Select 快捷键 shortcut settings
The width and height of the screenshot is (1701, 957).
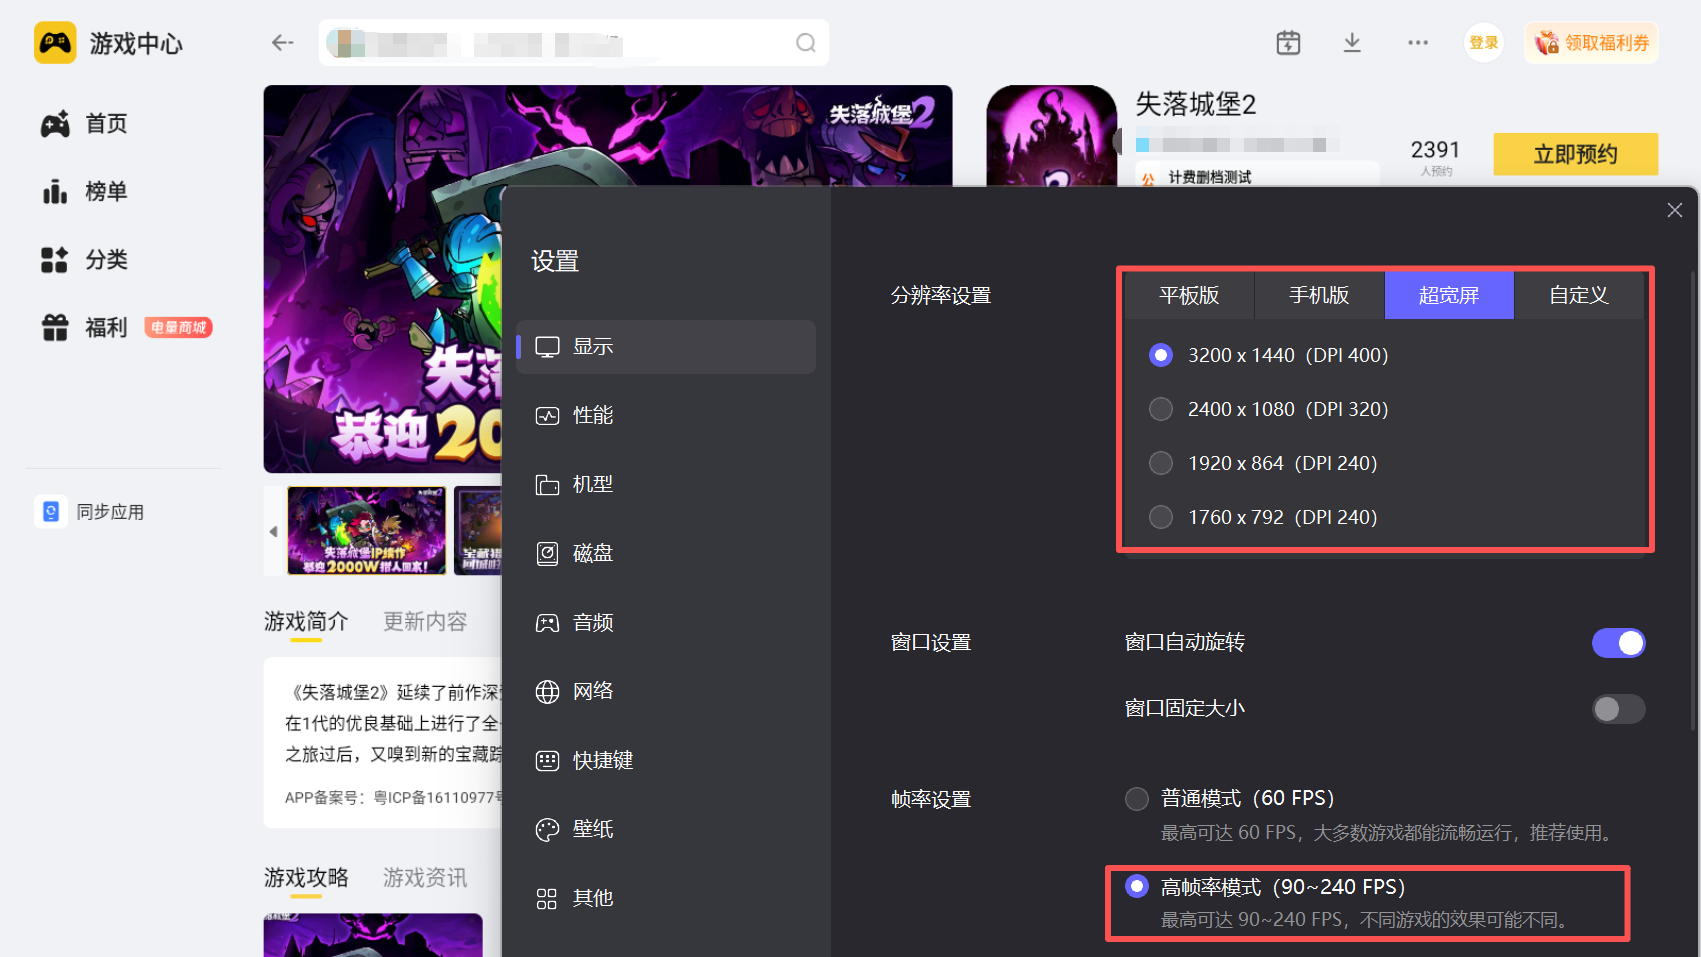(x=666, y=761)
